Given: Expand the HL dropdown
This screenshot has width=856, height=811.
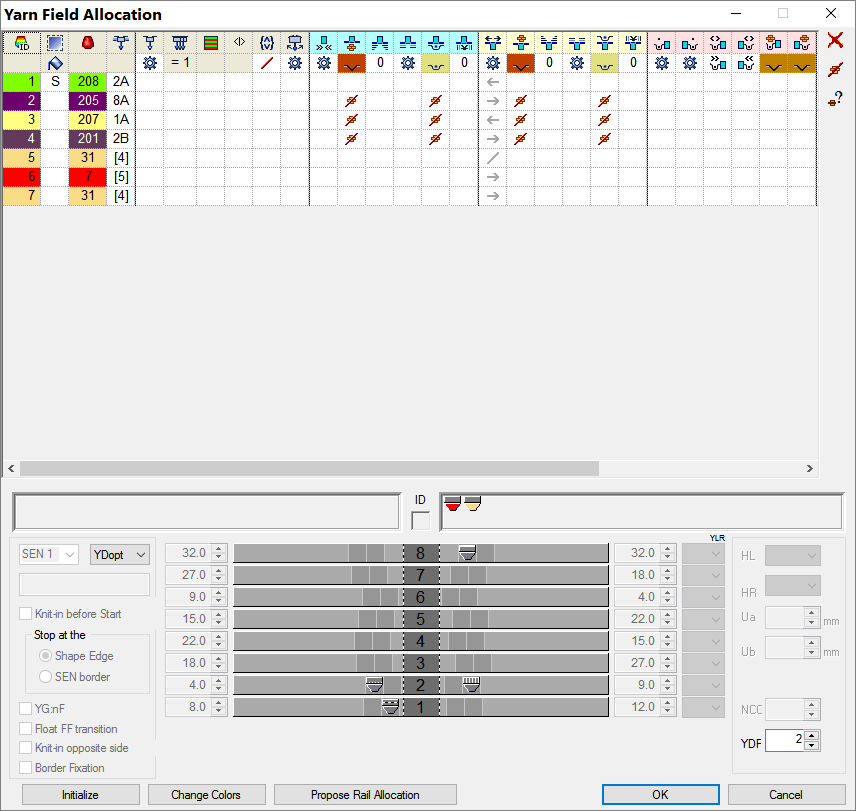Looking at the screenshot, I should coord(792,556).
